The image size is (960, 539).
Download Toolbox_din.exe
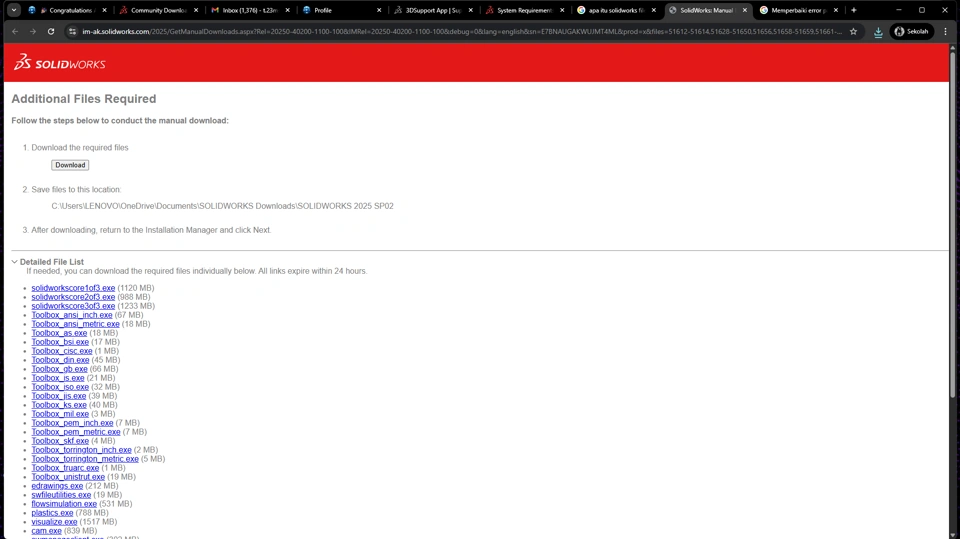click(61, 360)
